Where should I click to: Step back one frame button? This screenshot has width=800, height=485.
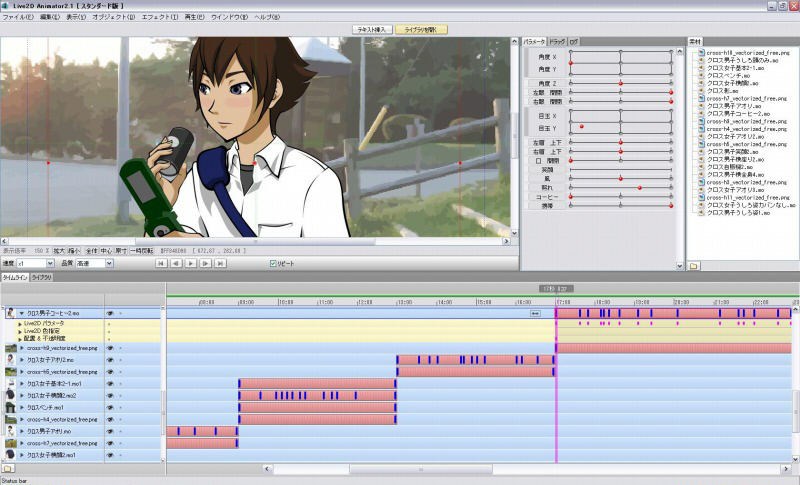coord(176,263)
